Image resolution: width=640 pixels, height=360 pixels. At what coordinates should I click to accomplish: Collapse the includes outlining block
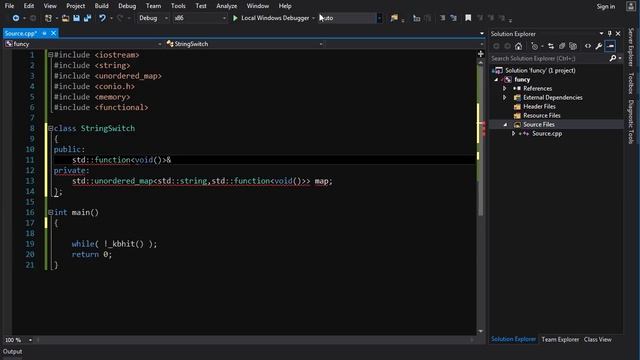point(51,55)
